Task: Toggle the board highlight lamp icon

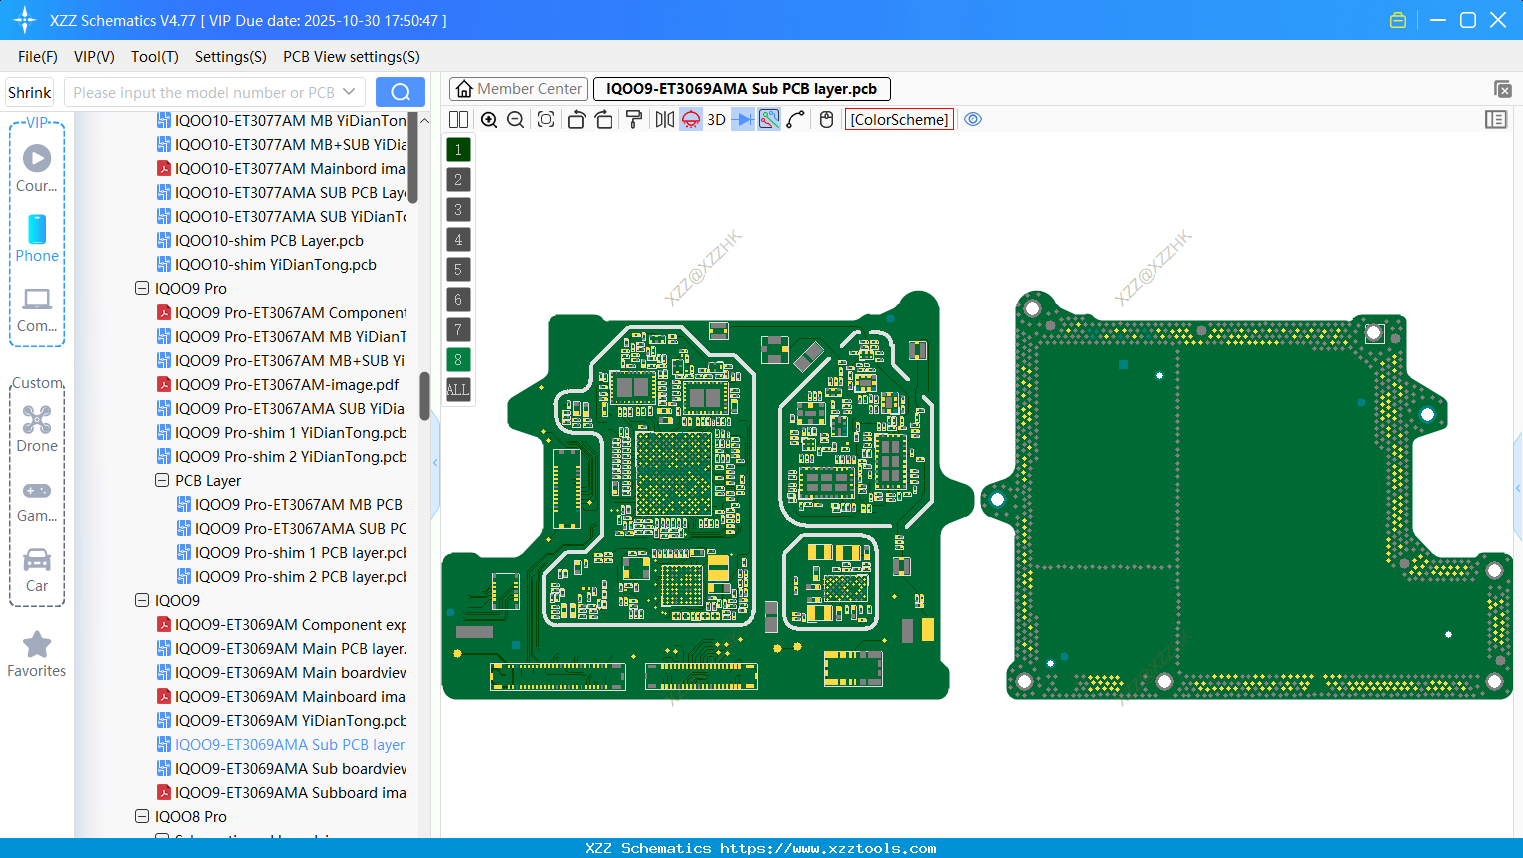Action: [690, 119]
